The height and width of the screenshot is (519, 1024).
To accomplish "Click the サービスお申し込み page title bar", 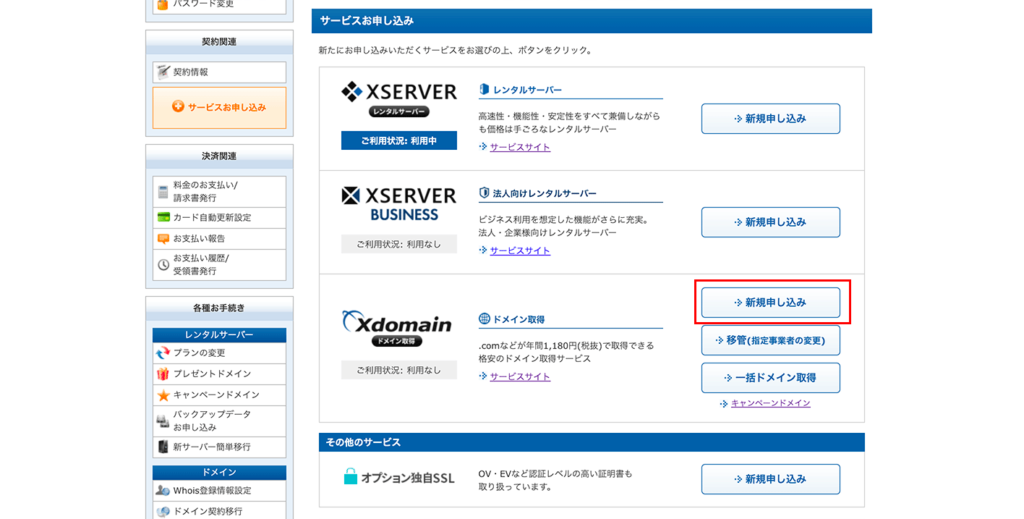I will coord(592,21).
